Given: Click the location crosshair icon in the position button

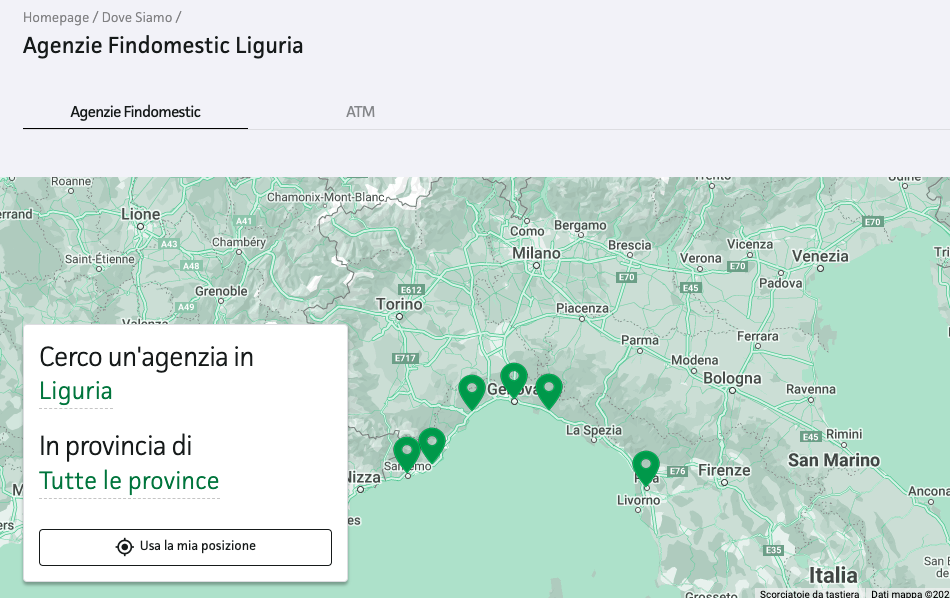Looking at the screenshot, I should (122, 547).
